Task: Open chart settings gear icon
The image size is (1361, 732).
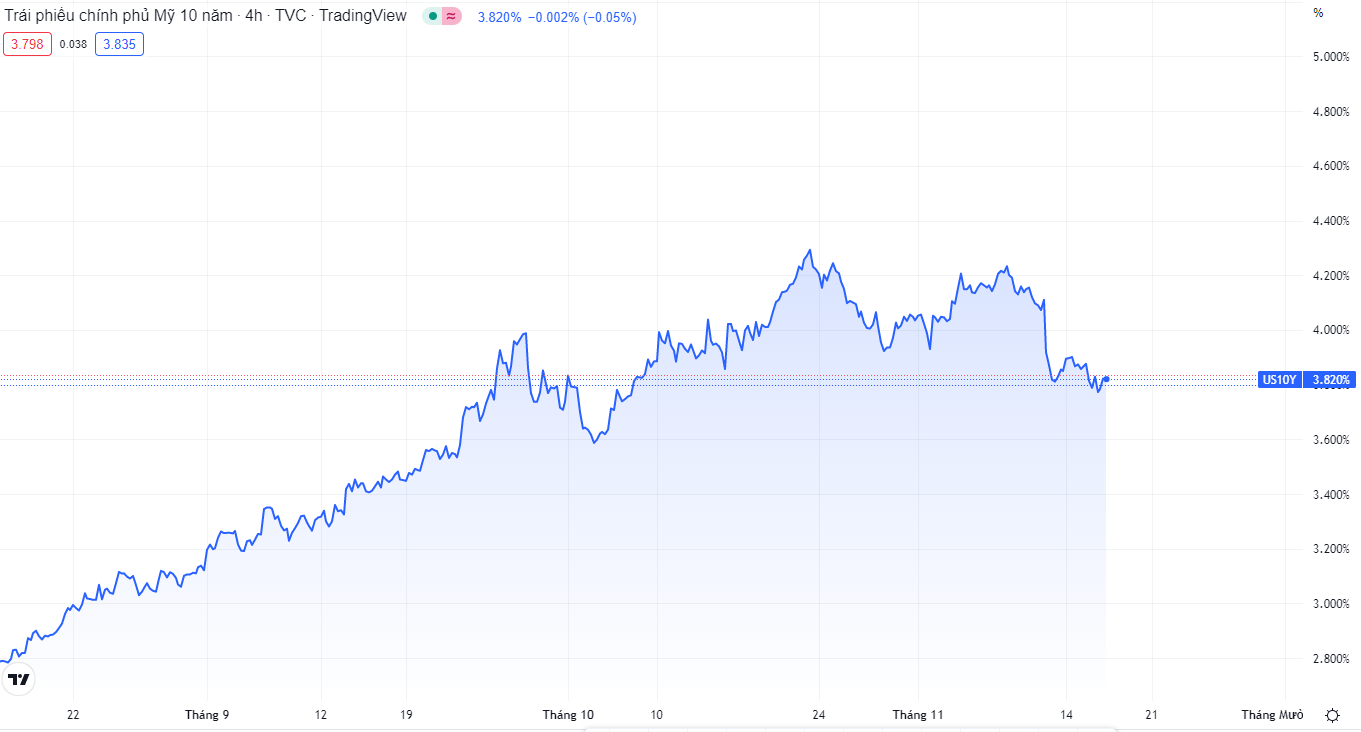Action: pos(1332,715)
